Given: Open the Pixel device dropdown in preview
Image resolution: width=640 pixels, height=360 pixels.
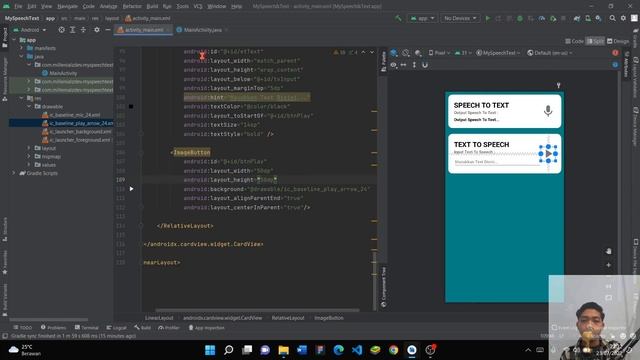Looking at the screenshot, I should pyautogui.click(x=439, y=53).
